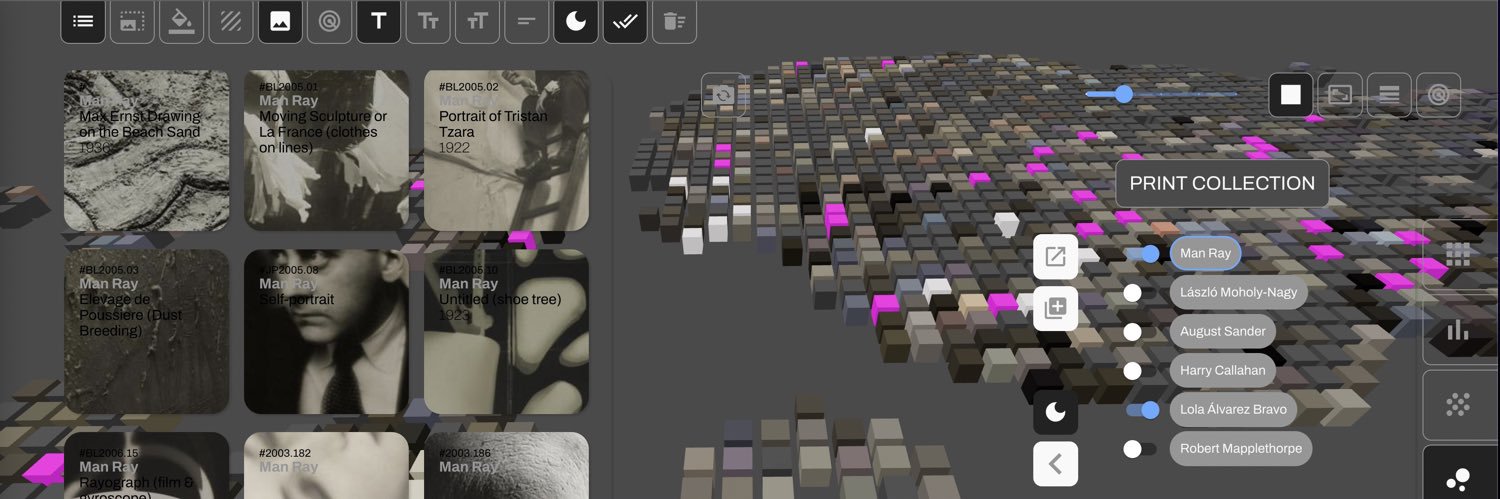Click the blue slider handle at top right
Viewport: 1500px width, 499px height.
pyautogui.click(x=1124, y=94)
